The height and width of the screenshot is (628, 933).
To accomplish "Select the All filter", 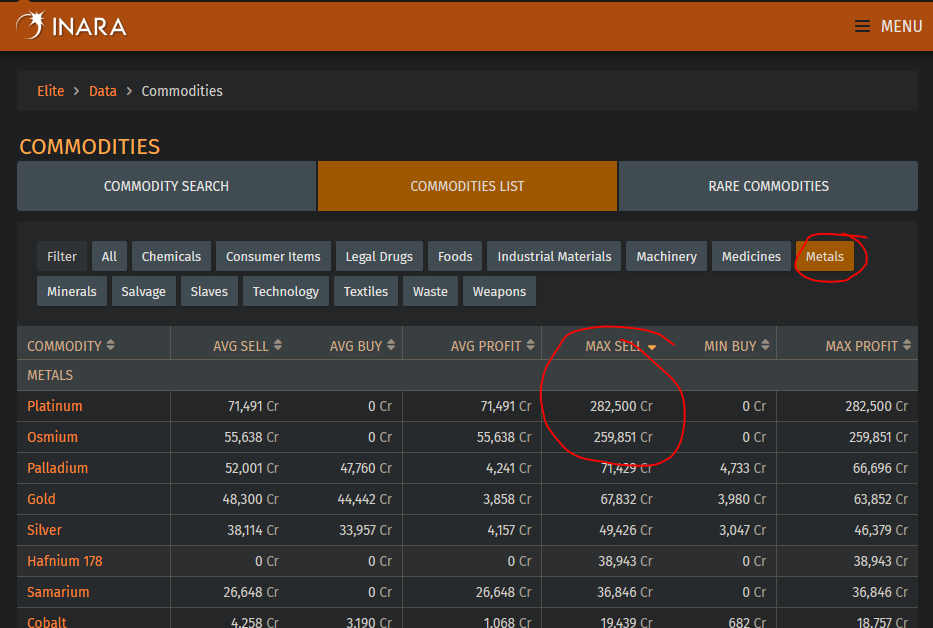I will (109, 257).
